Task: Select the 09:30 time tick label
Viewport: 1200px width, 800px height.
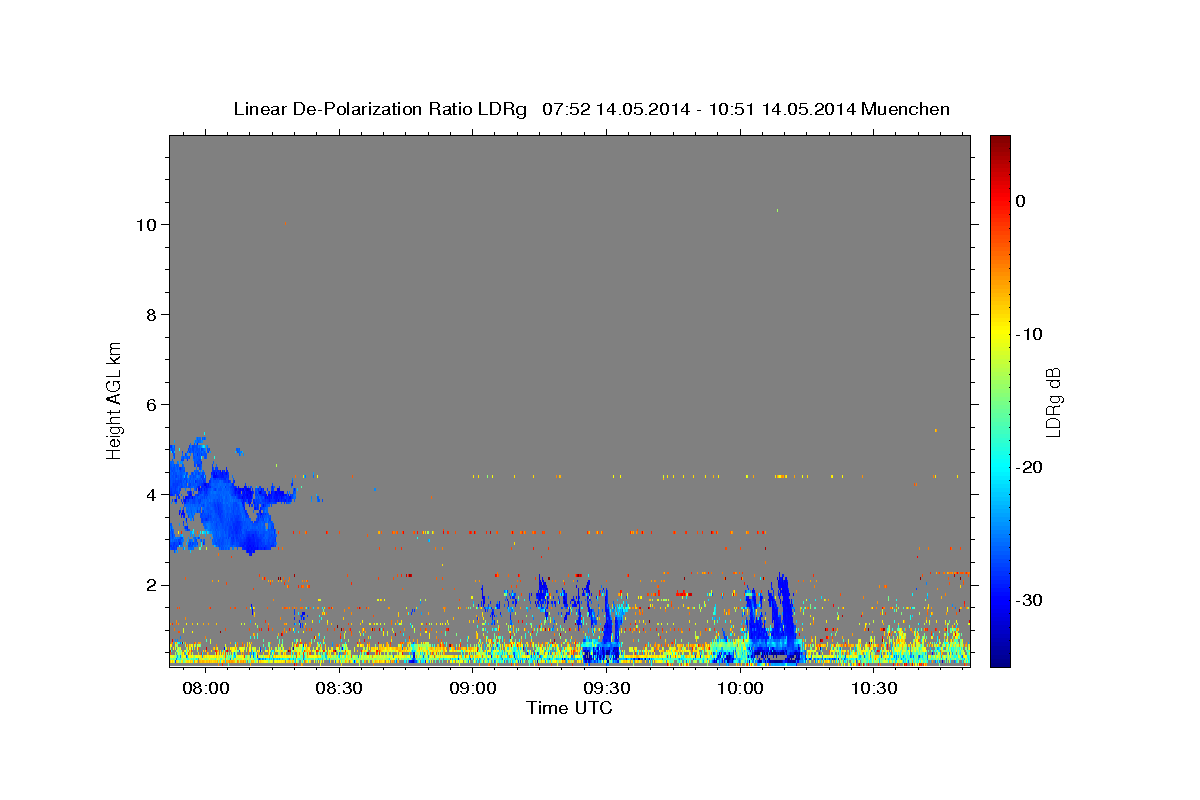Action: (x=606, y=689)
